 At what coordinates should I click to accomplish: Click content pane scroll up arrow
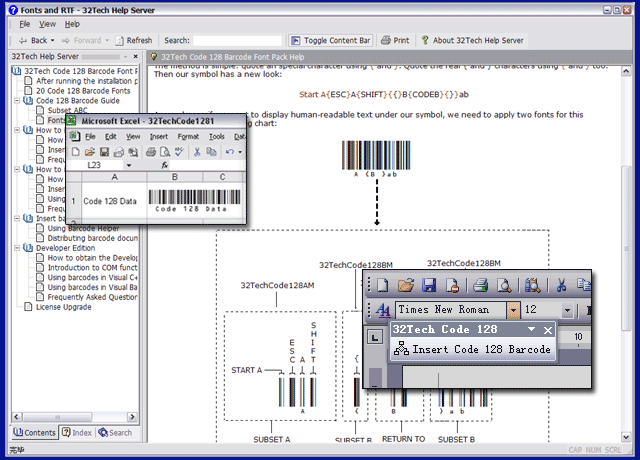[626, 71]
